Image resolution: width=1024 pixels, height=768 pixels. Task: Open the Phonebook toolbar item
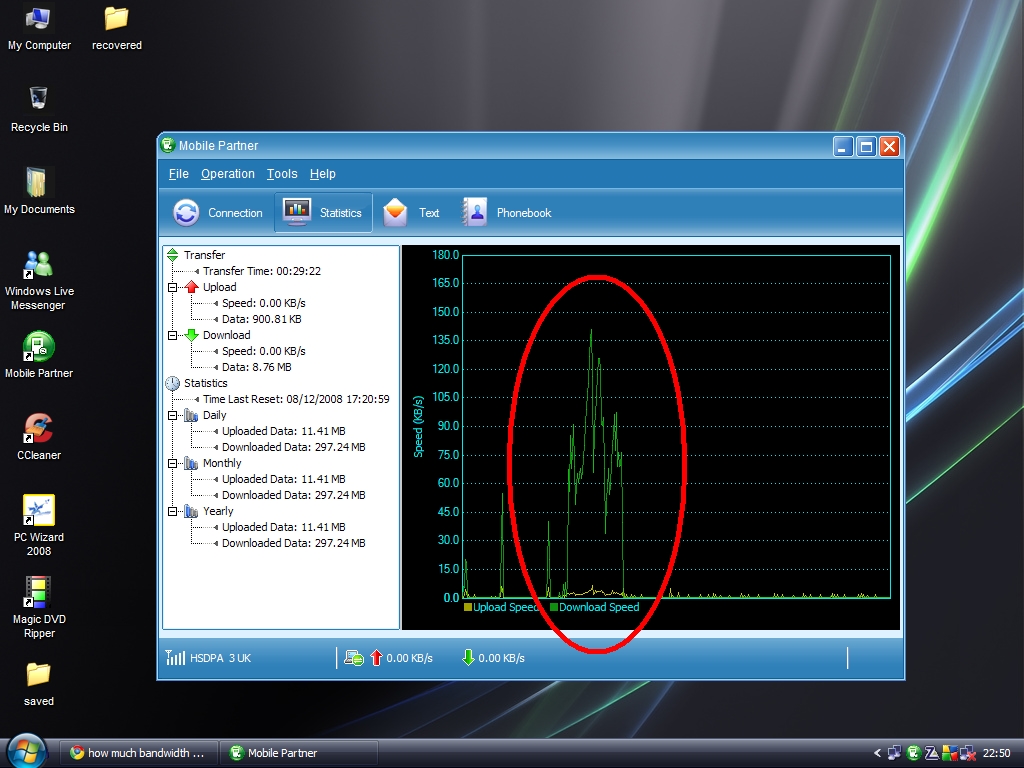pyautogui.click(x=507, y=213)
